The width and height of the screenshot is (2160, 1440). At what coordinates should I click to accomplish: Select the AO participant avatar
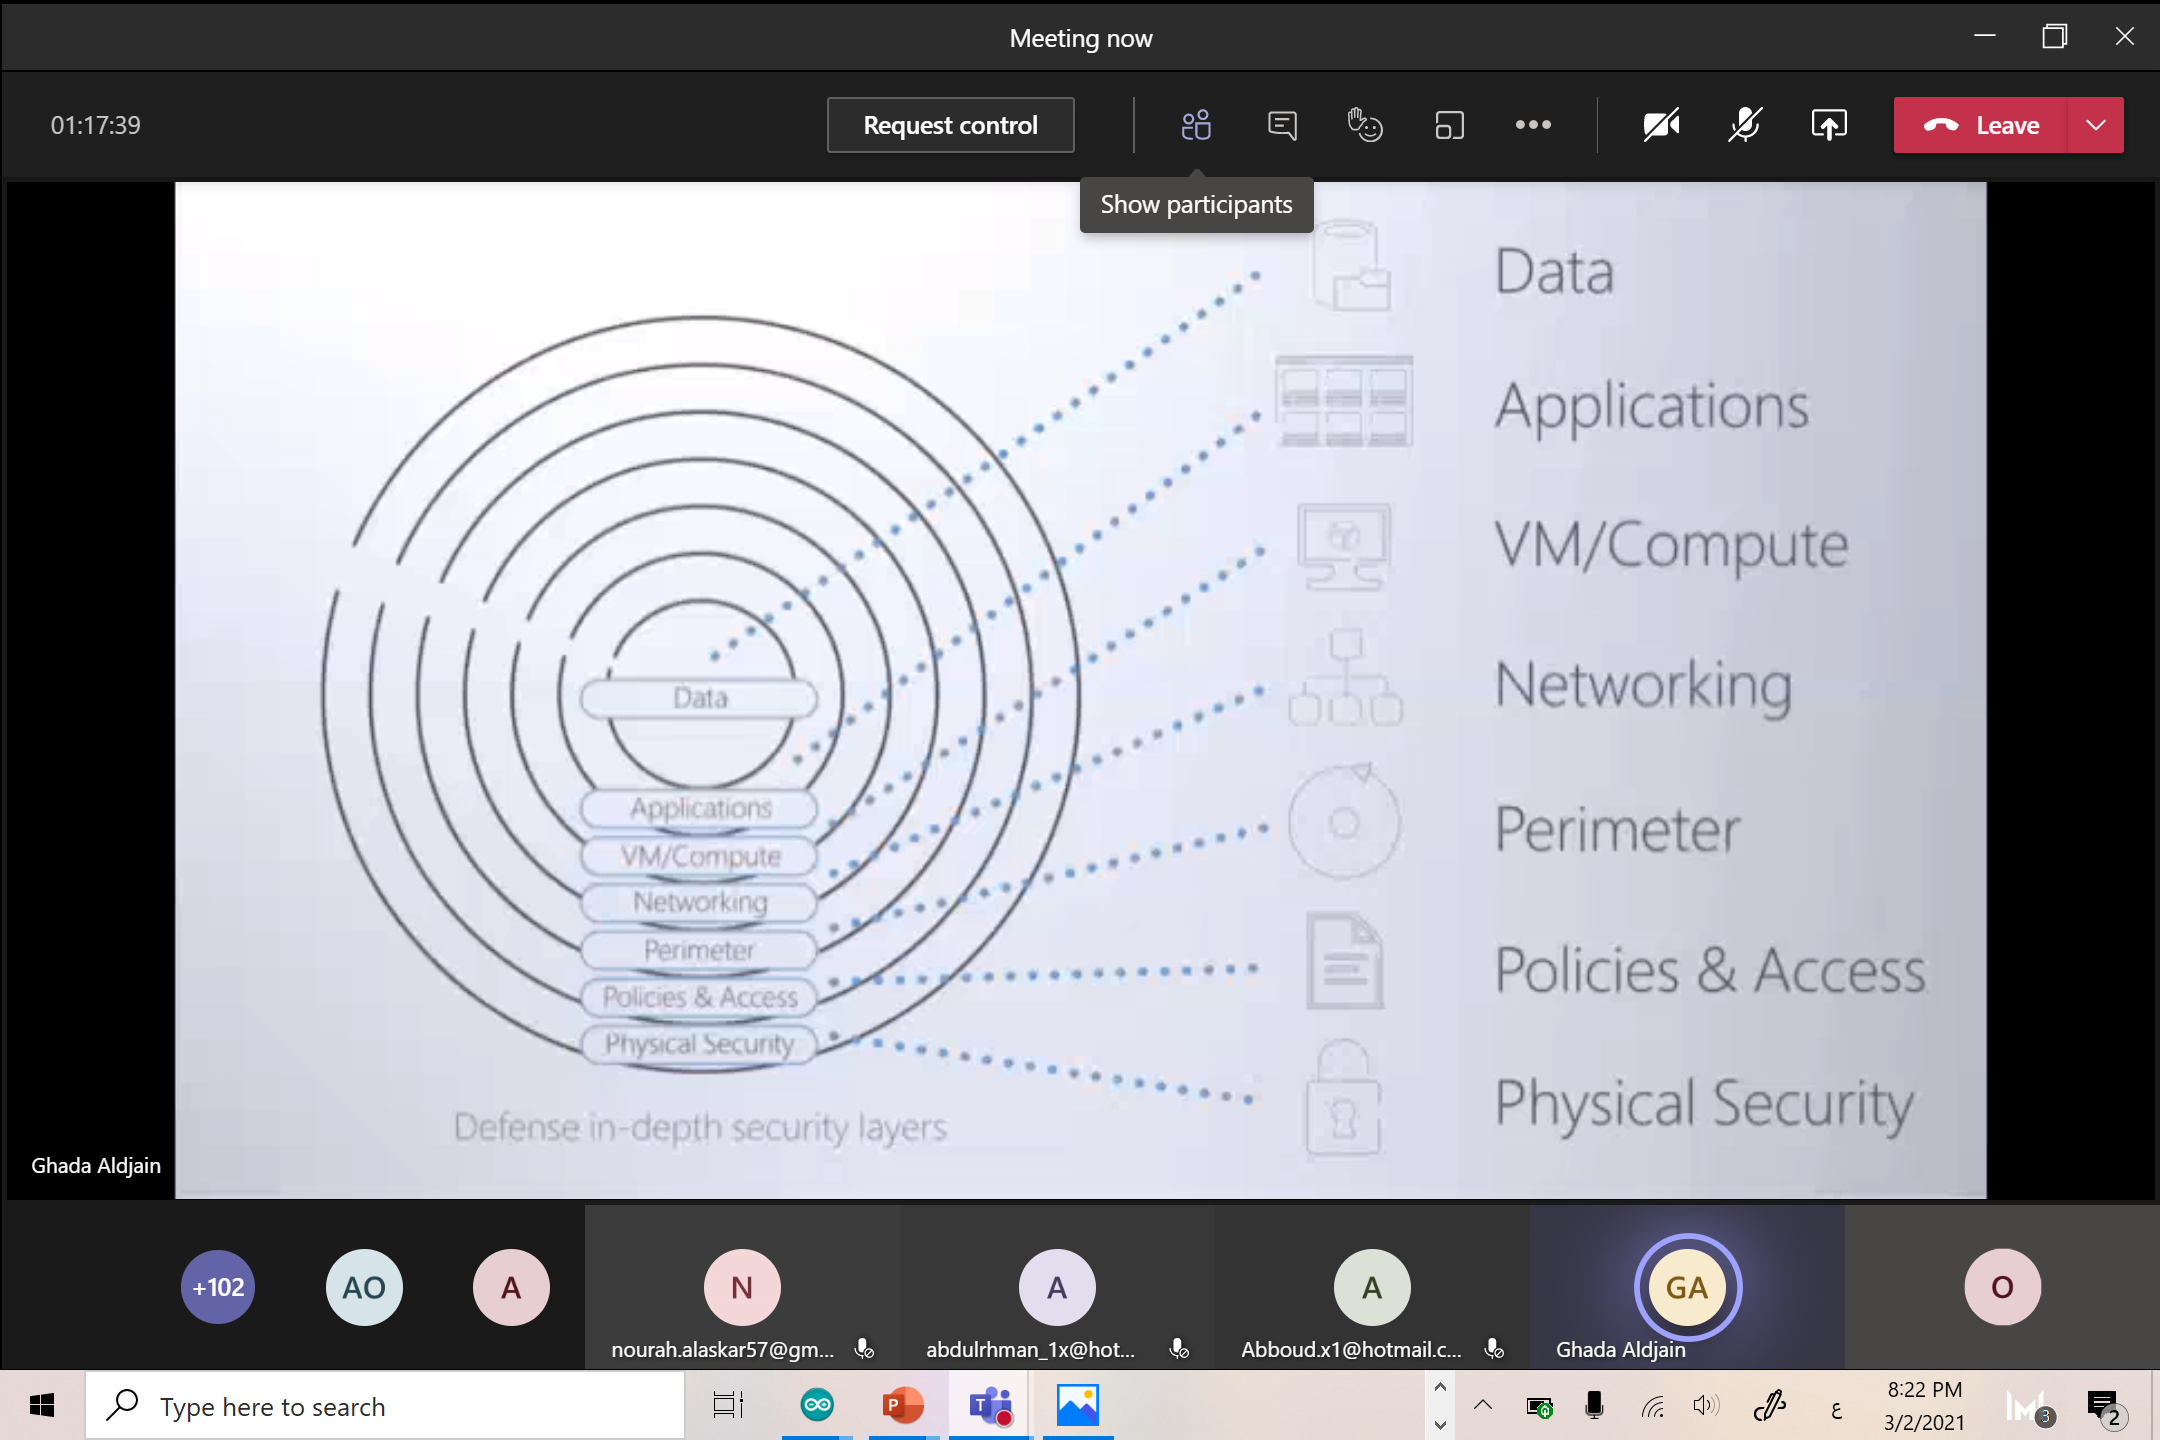tap(364, 1287)
